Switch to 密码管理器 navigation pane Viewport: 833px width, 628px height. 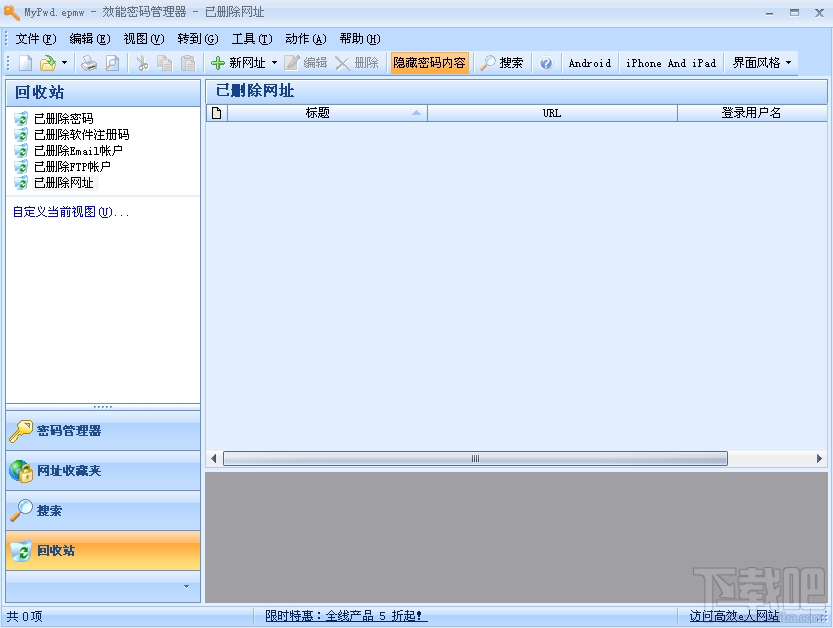103,430
